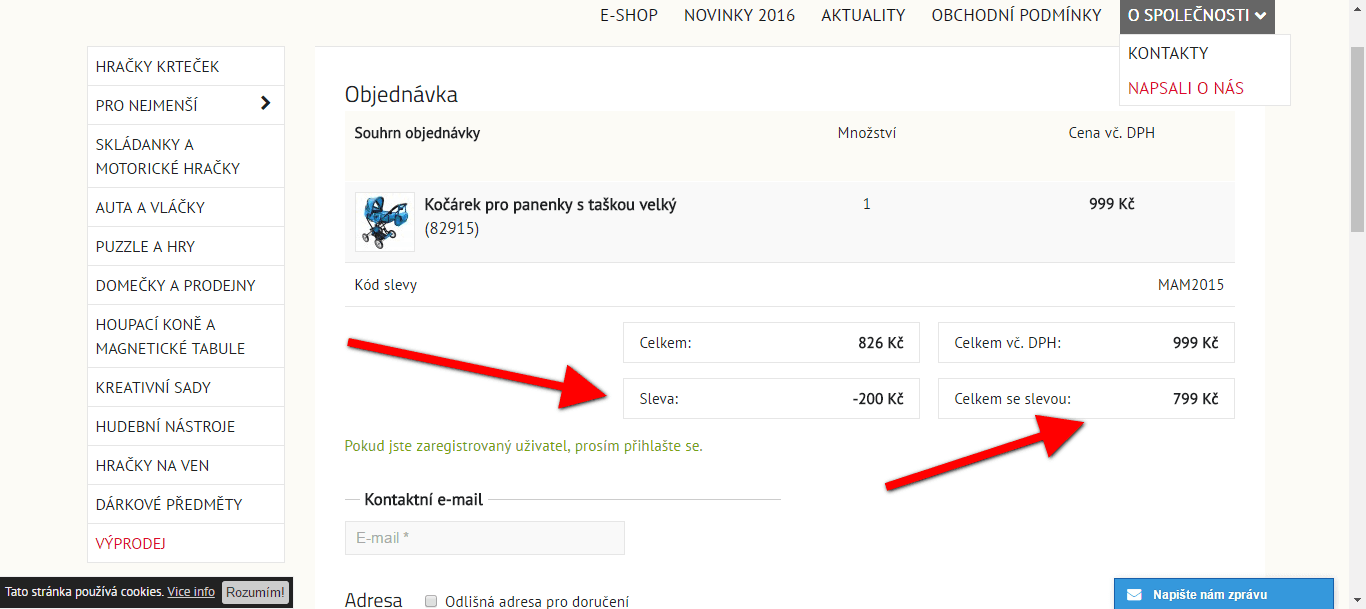The height and width of the screenshot is (609, 1366).
Task: Click Kočárek pro panenky product name link
Action: point(550,205)
